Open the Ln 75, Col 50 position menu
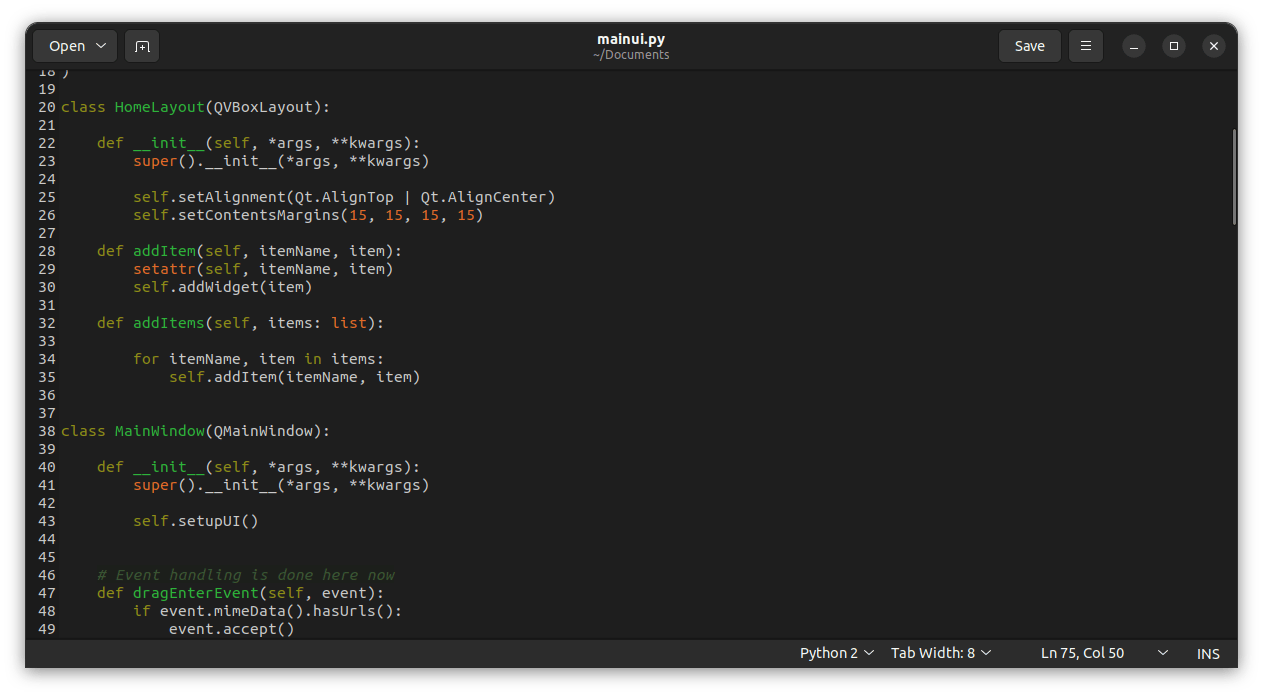Image resolution: width=1263 pixels, height=696 pixels. point(1104,653)
